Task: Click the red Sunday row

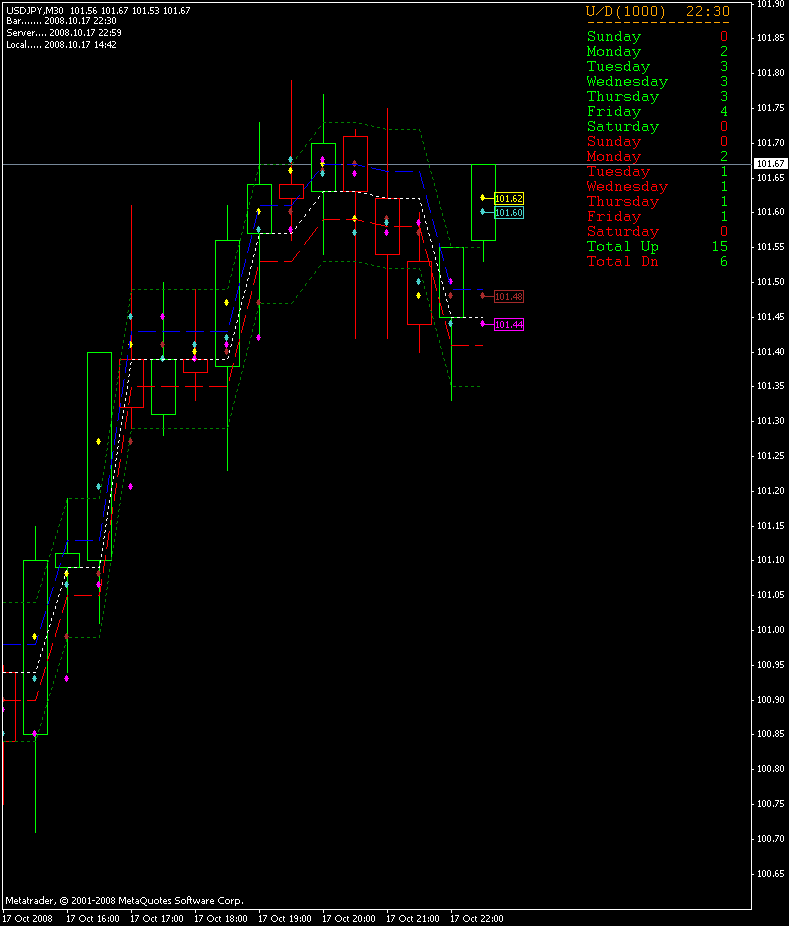Action: [657, 142]
